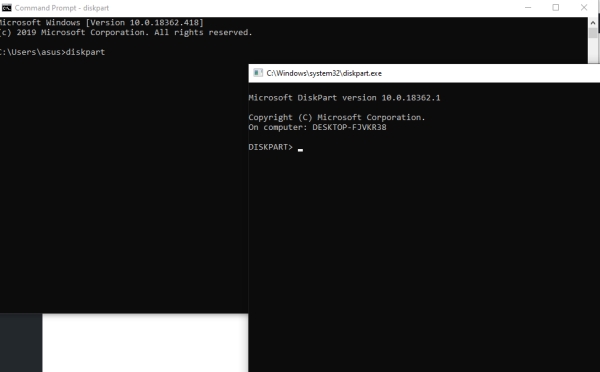Screen dimensions: 600x372
Task: Minimize the Command Prompt window
Action: (x=528, y=8)
